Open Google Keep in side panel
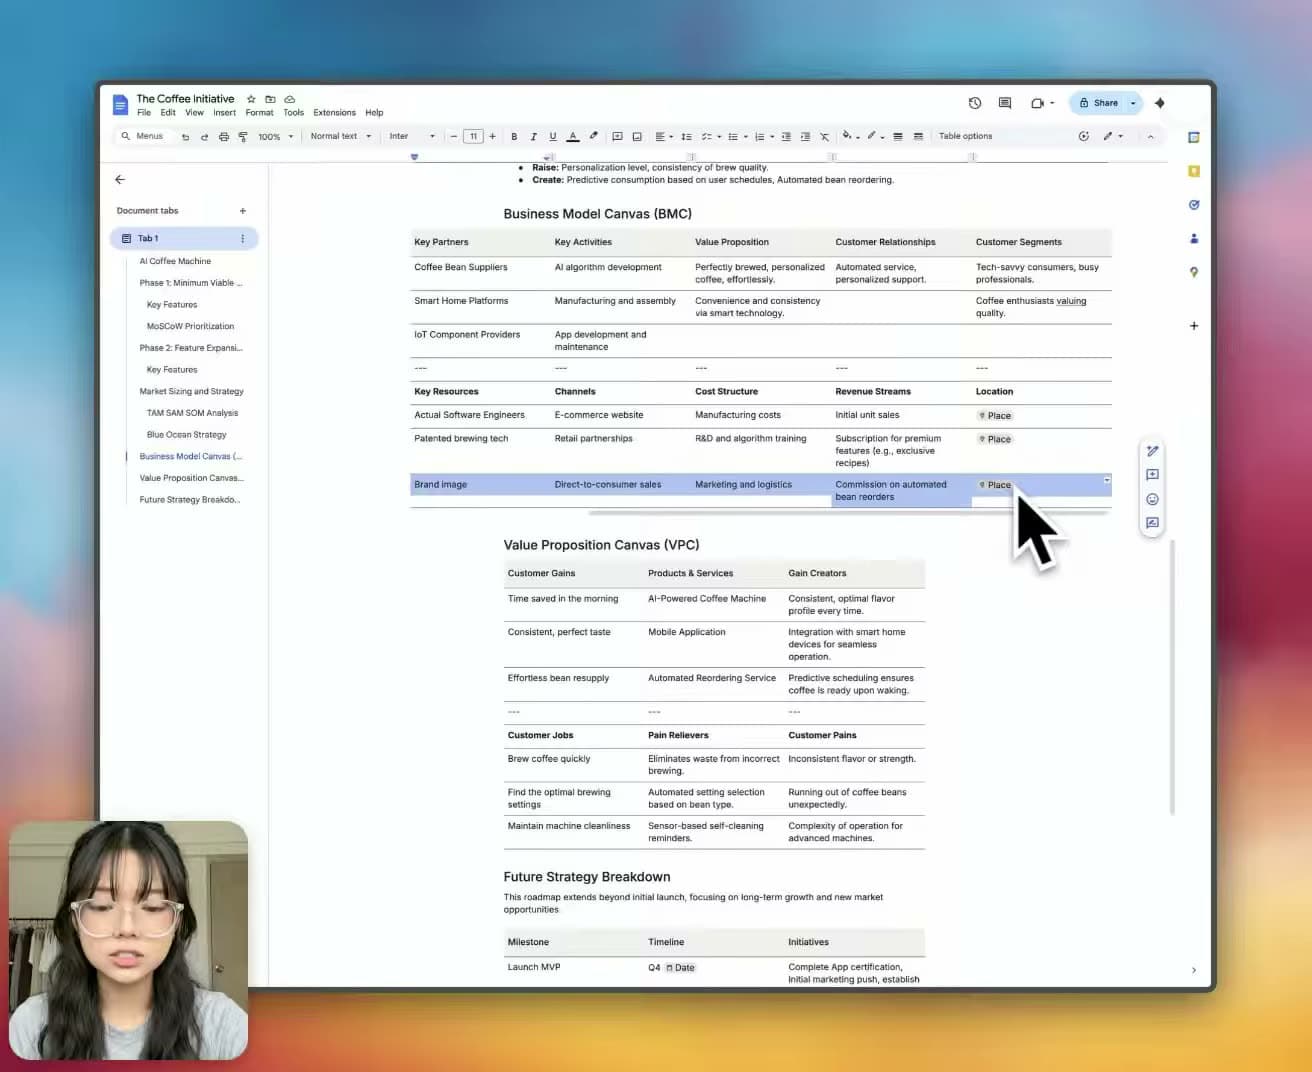This screenshot has height=1072, width=1312. [1194, 171]
